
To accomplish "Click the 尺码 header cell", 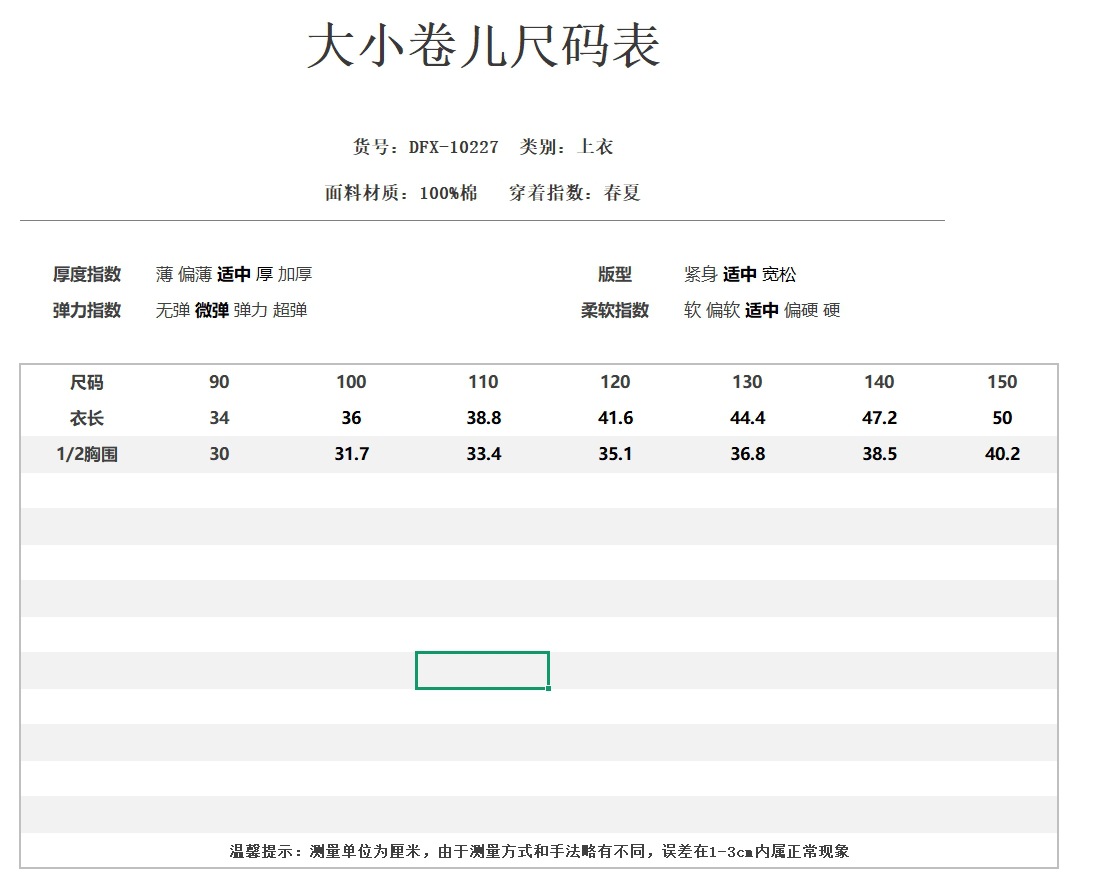I will tap(87, 382).
